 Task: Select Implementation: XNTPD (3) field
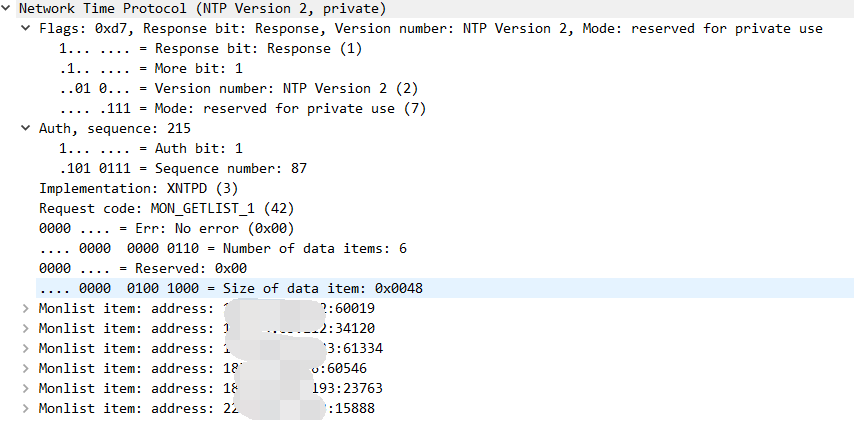pos(122,188)
